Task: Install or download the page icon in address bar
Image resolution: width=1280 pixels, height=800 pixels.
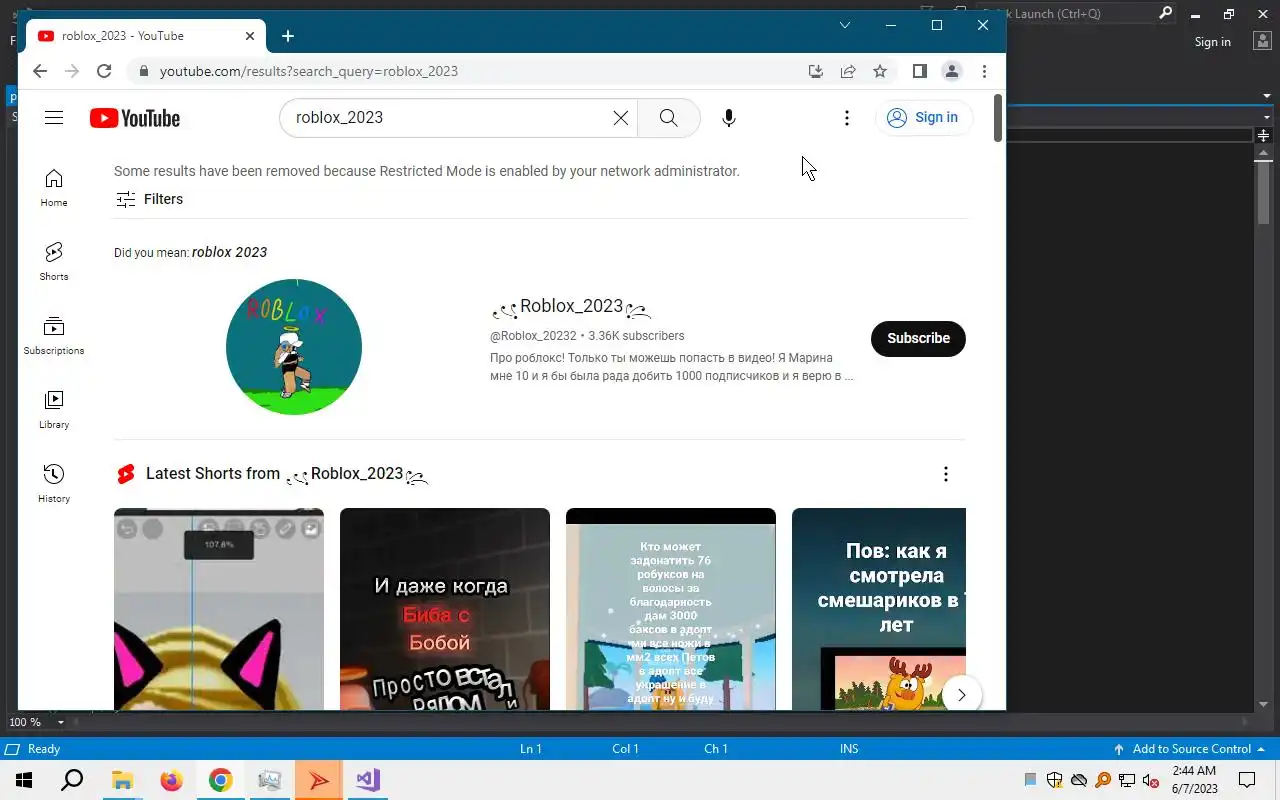Action: pyautogui.click(x=816, y=71)
